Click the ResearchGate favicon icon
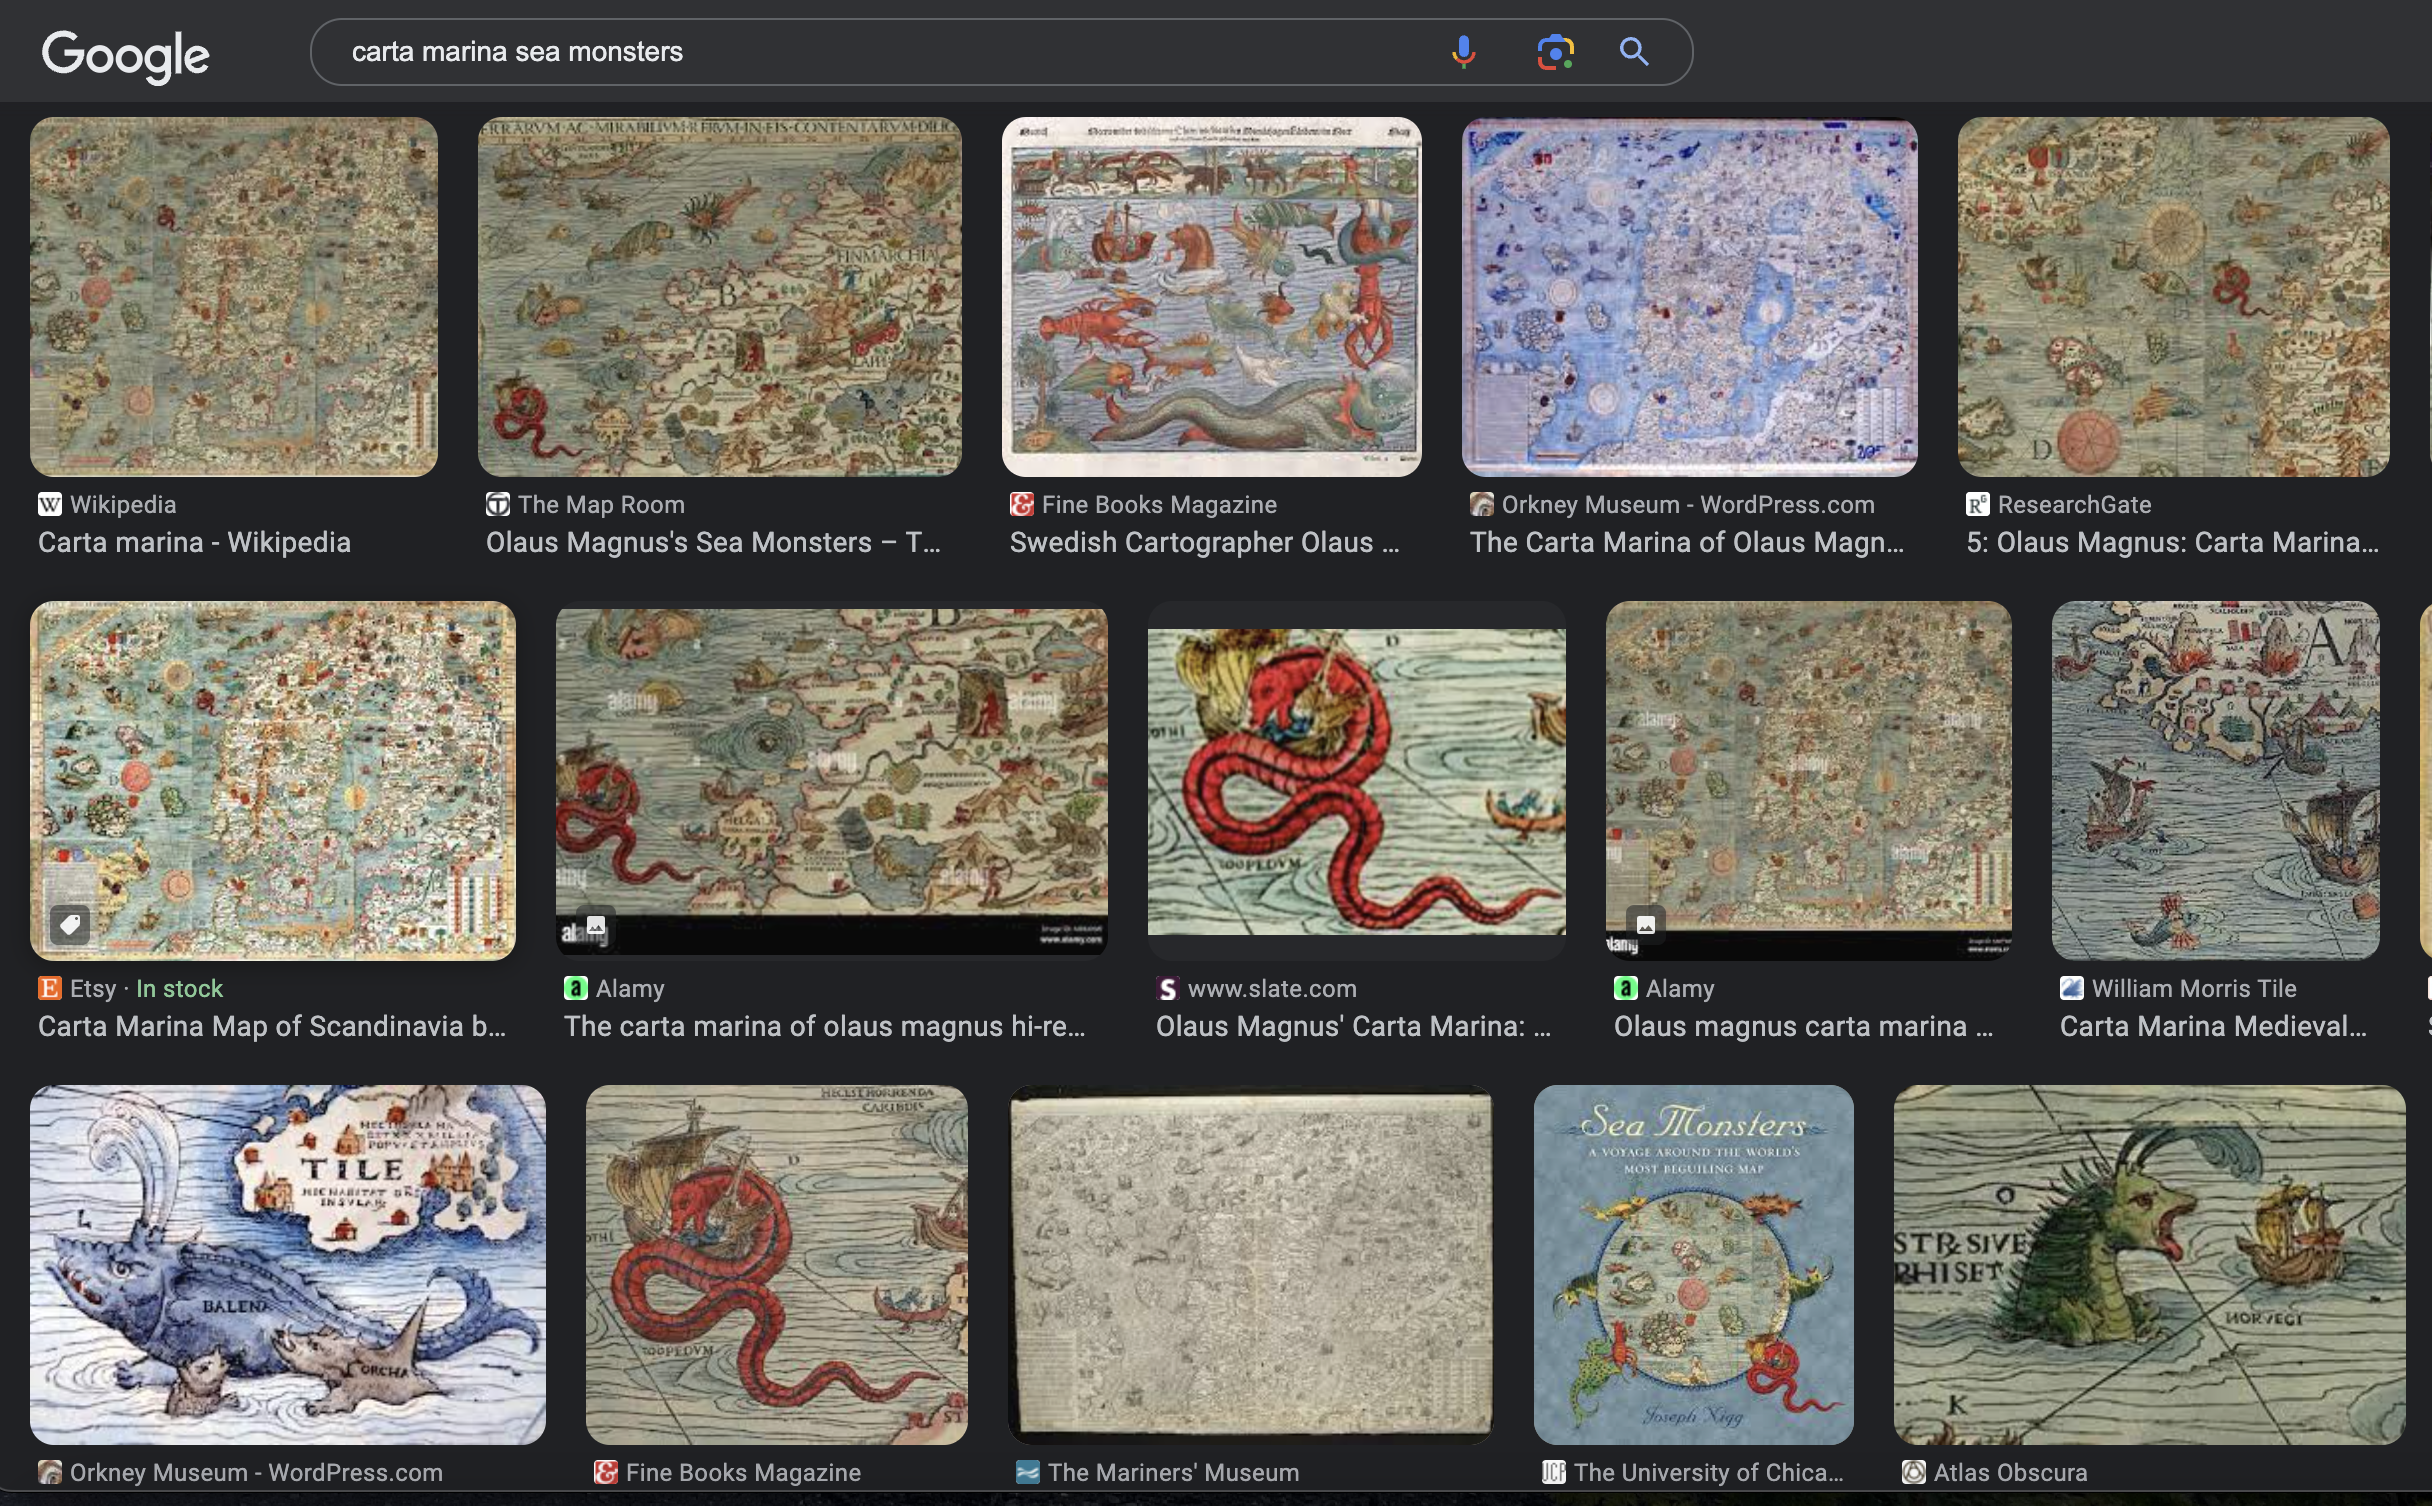 (x=1977, y=504)
